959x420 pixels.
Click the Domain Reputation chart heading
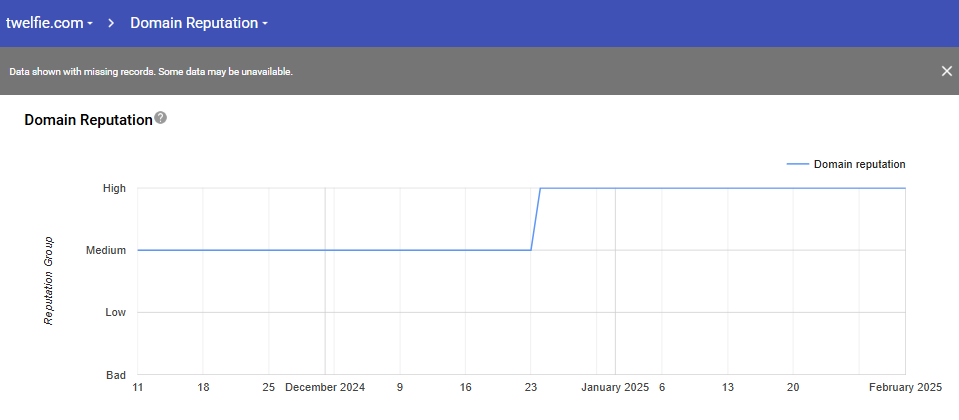pos(88,119)
